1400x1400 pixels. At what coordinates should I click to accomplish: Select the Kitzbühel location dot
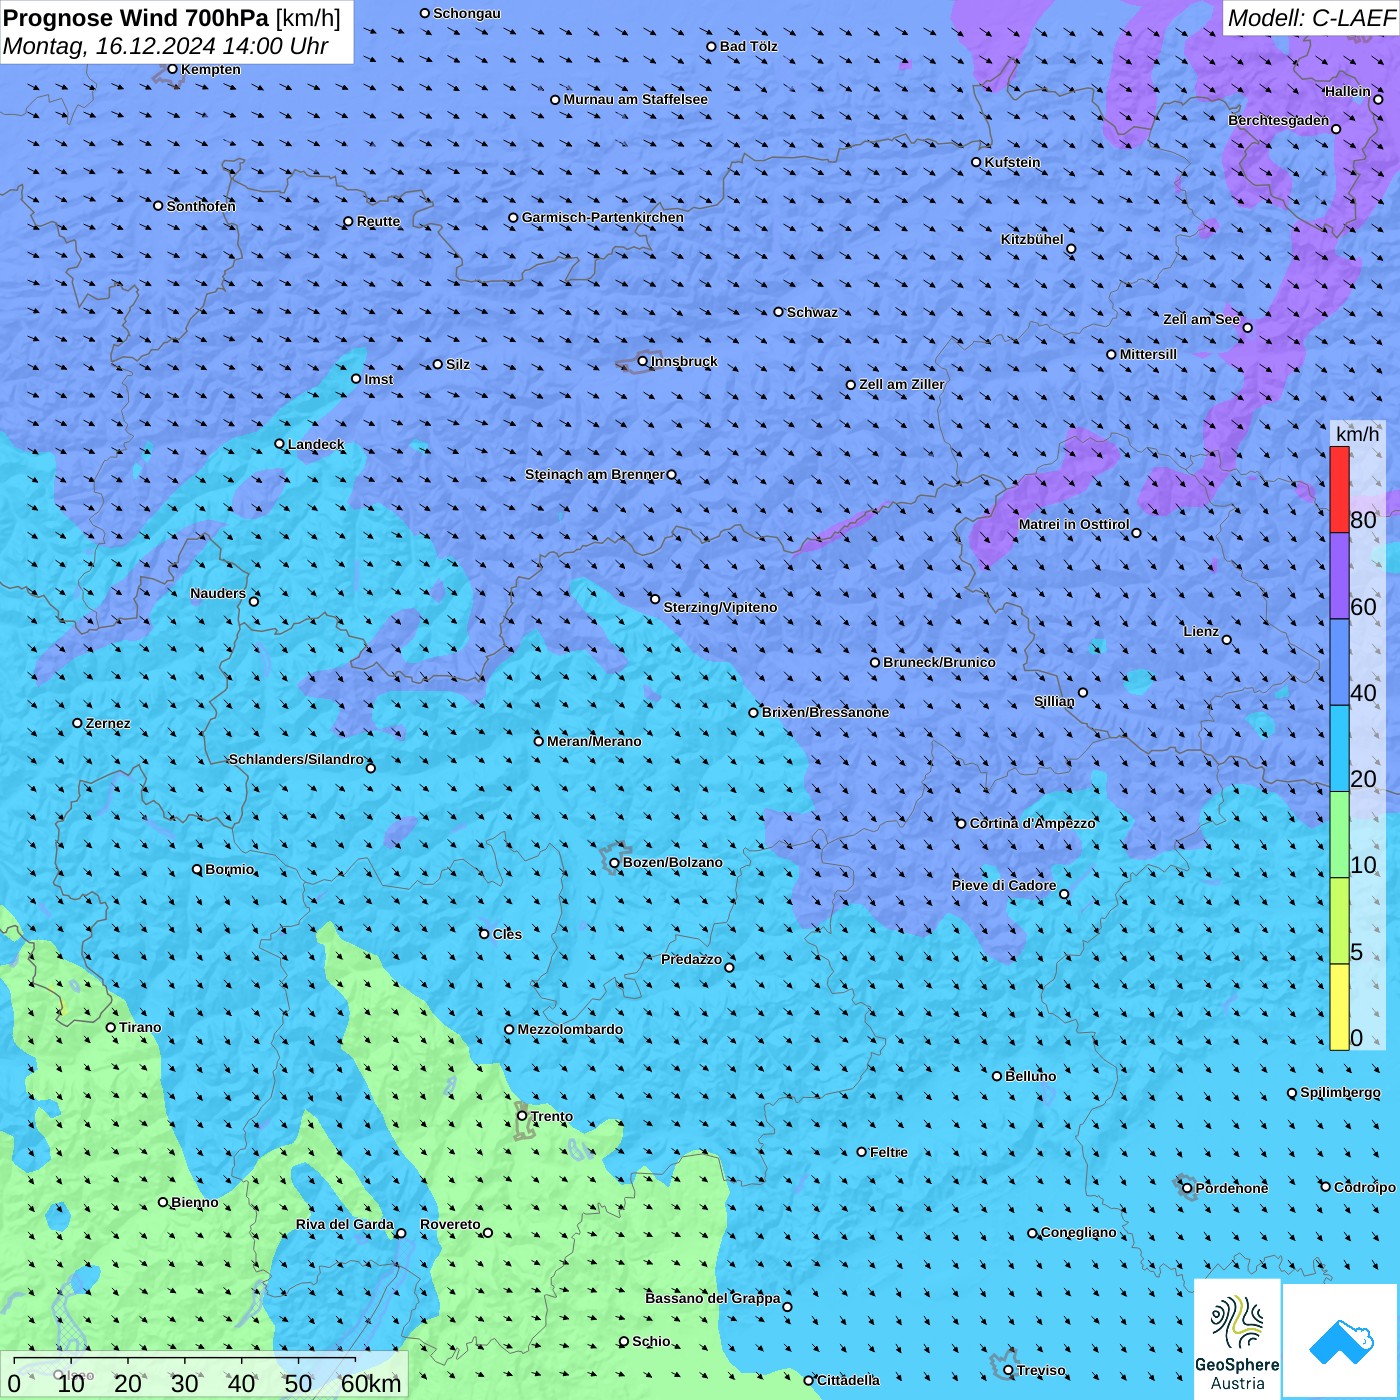click(x=1071, y=249)
